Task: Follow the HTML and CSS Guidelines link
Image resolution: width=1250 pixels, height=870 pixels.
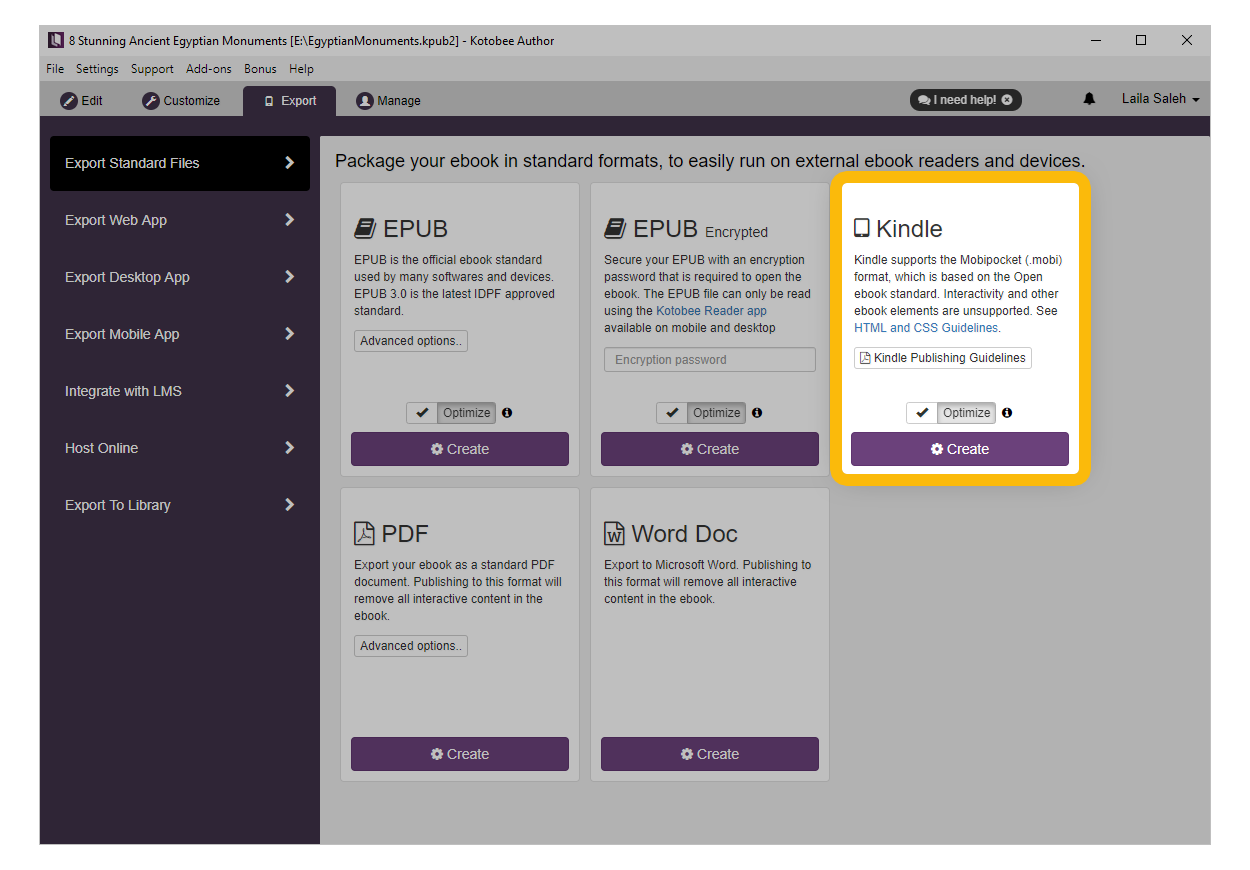Action: click(926, 328)
